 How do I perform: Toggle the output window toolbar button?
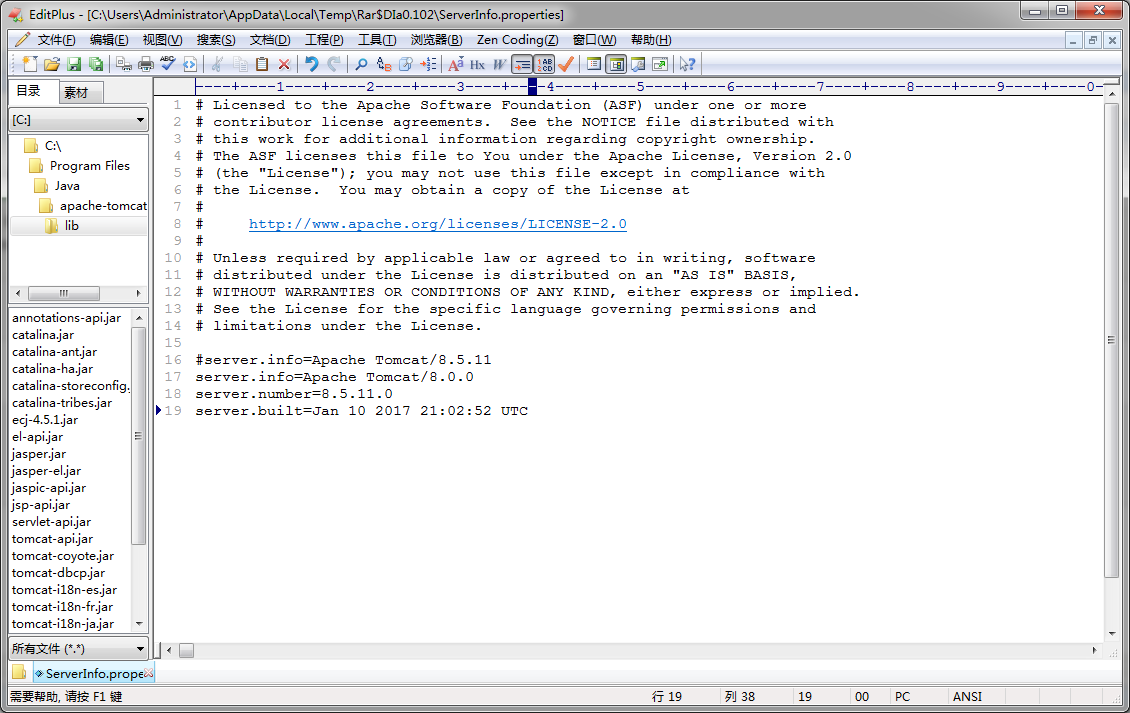(638, 64)
